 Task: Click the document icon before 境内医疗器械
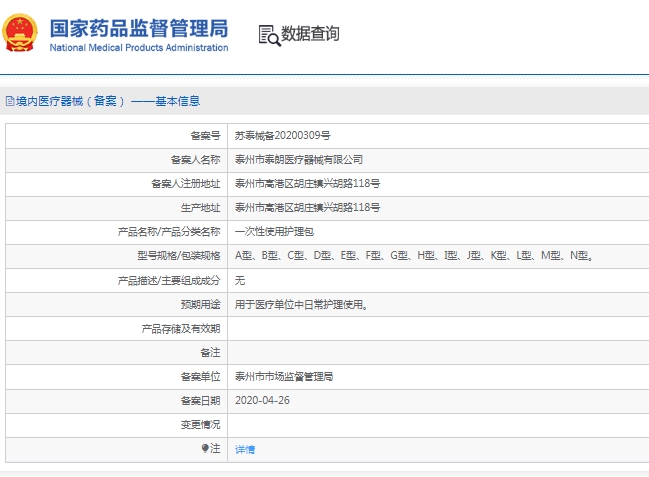point(10,101)
